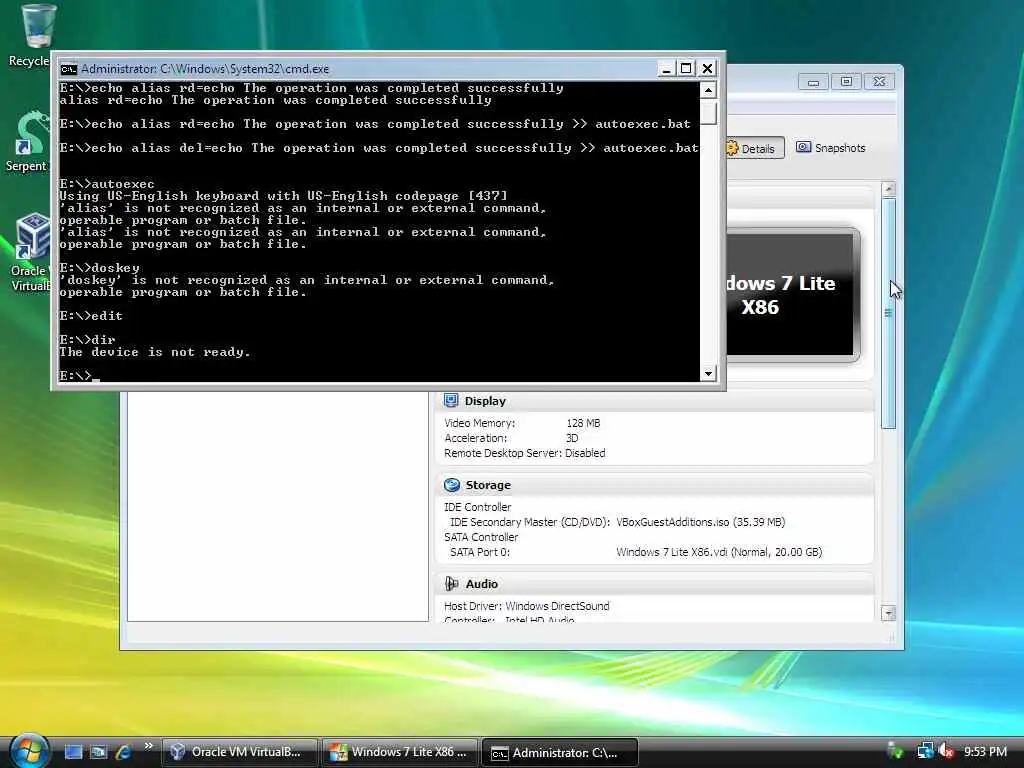
Task: Click the Audio speaker icon
Action: tap(451, 583)
